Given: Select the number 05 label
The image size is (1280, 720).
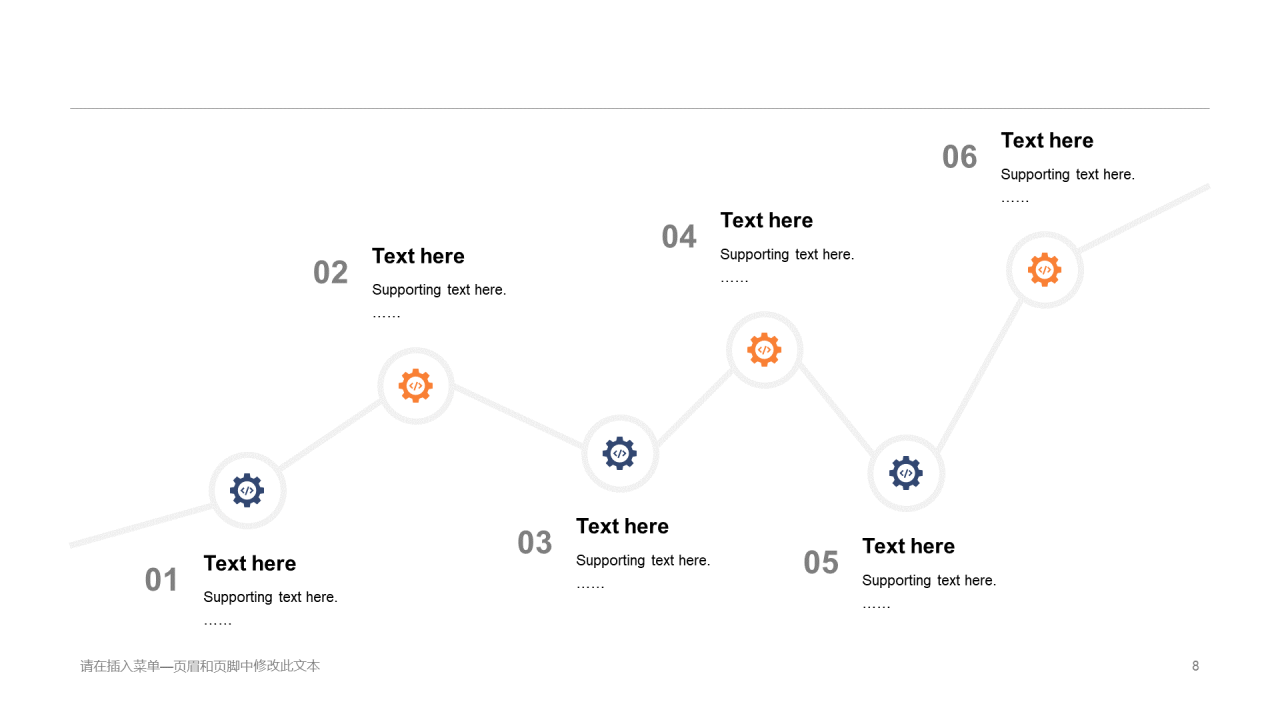Looking at the screenshot, I should click(x=821, y=562).
